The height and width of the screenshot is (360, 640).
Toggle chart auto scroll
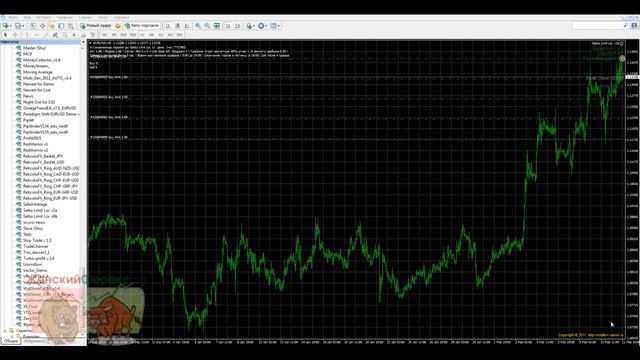click(228, 26)
